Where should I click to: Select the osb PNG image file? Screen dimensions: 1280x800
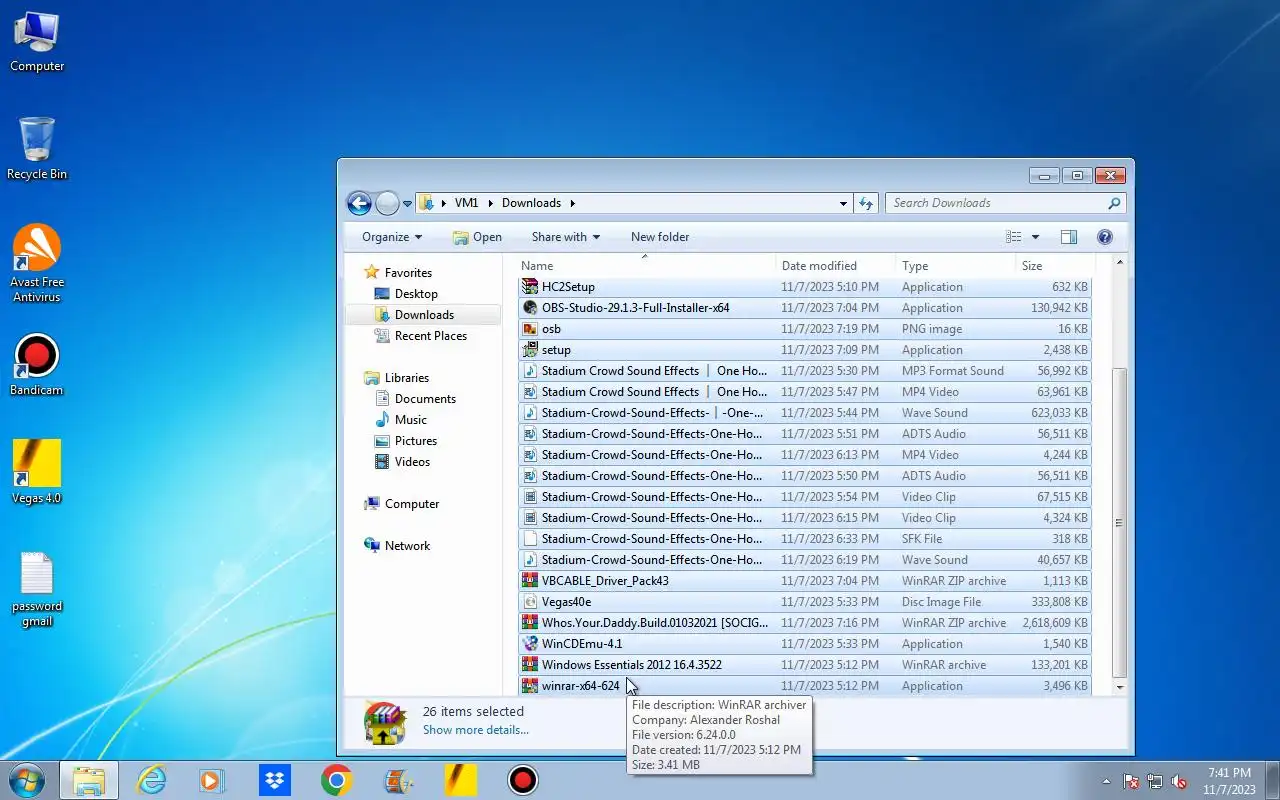pyautogui.click(x=804, y=329)
